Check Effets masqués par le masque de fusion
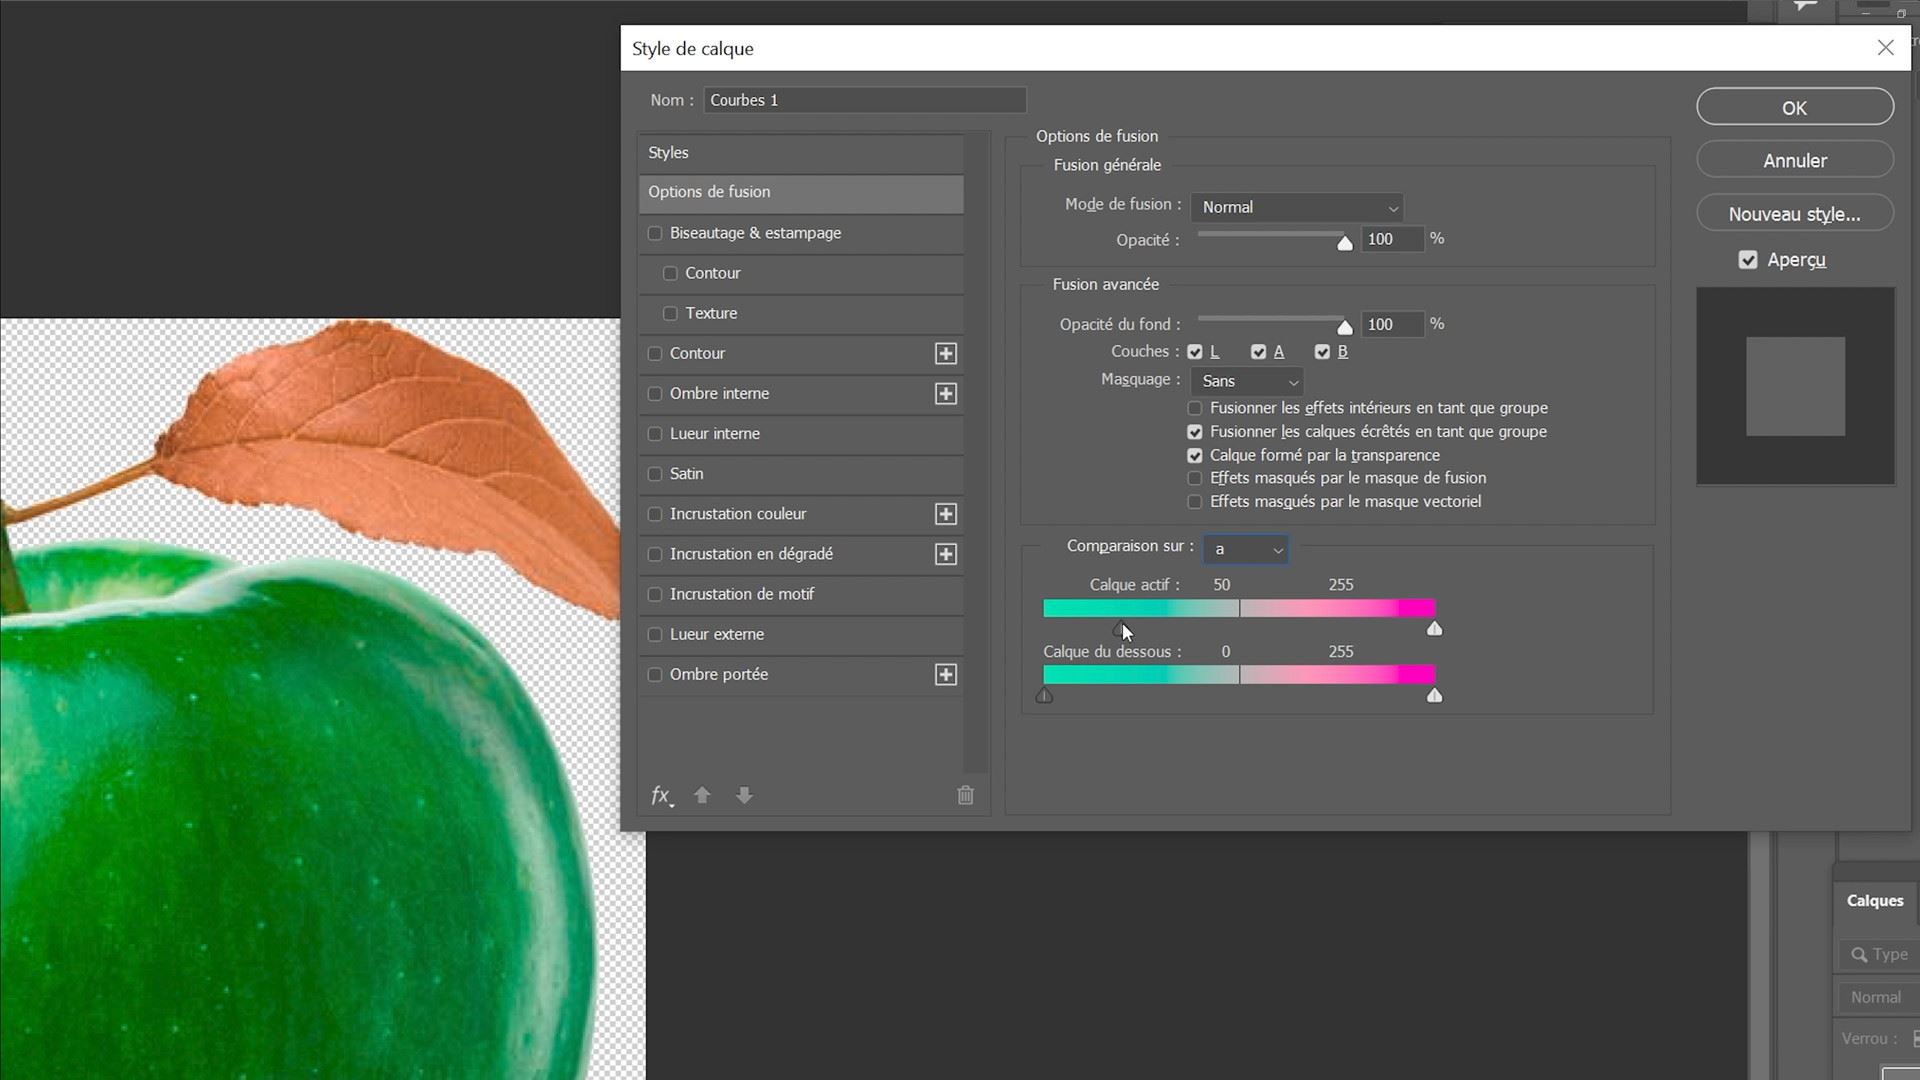Viewport: 1920px width, 1080px height. click(x=1194, y=478)
